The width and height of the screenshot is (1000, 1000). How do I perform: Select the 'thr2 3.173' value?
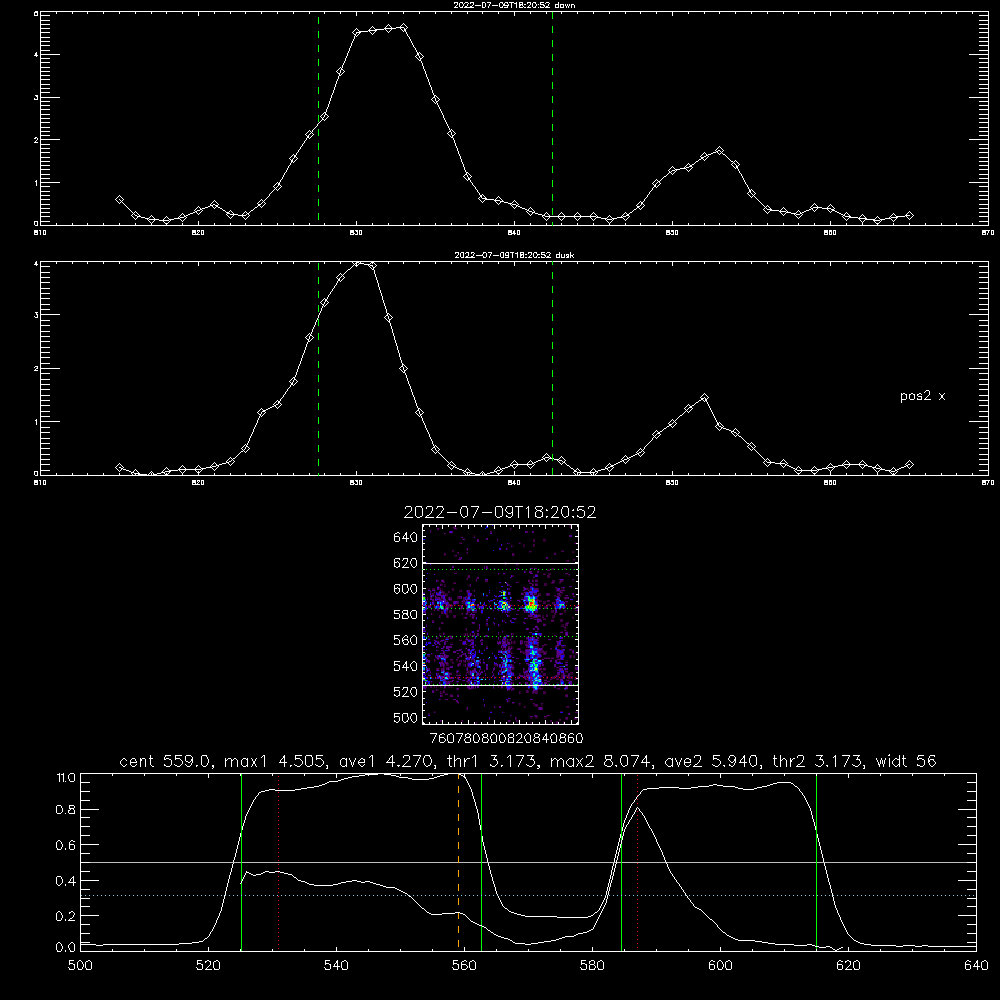click(x=818, y=761)
